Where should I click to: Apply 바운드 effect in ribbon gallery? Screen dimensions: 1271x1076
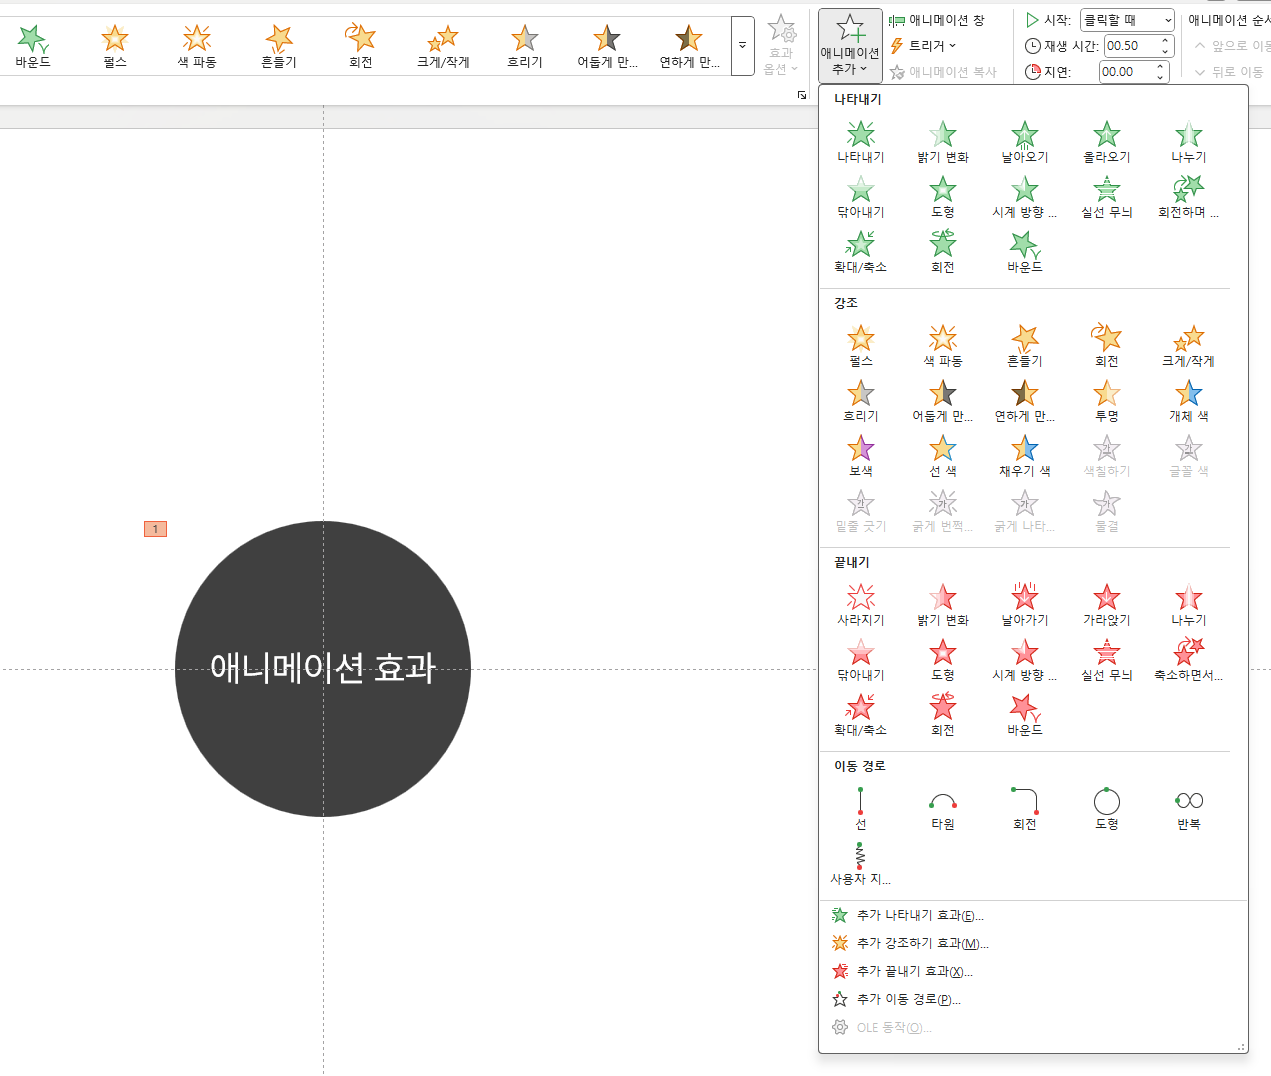(x=33, y=46)
